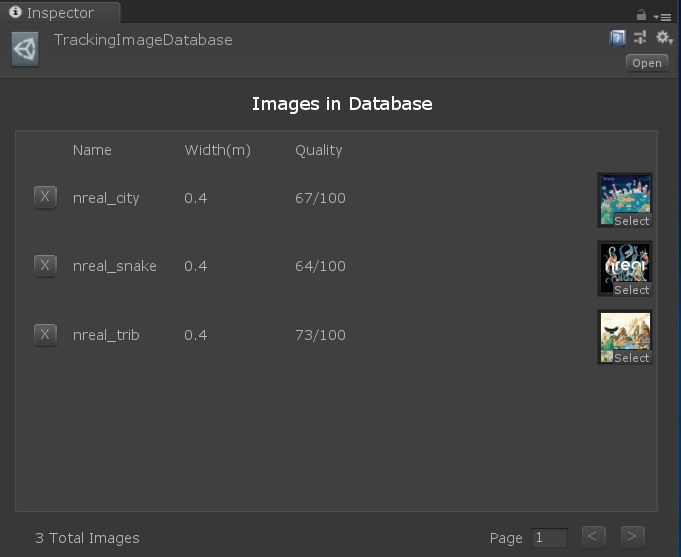Delete the nreal_snake image with X

(45, 265)
